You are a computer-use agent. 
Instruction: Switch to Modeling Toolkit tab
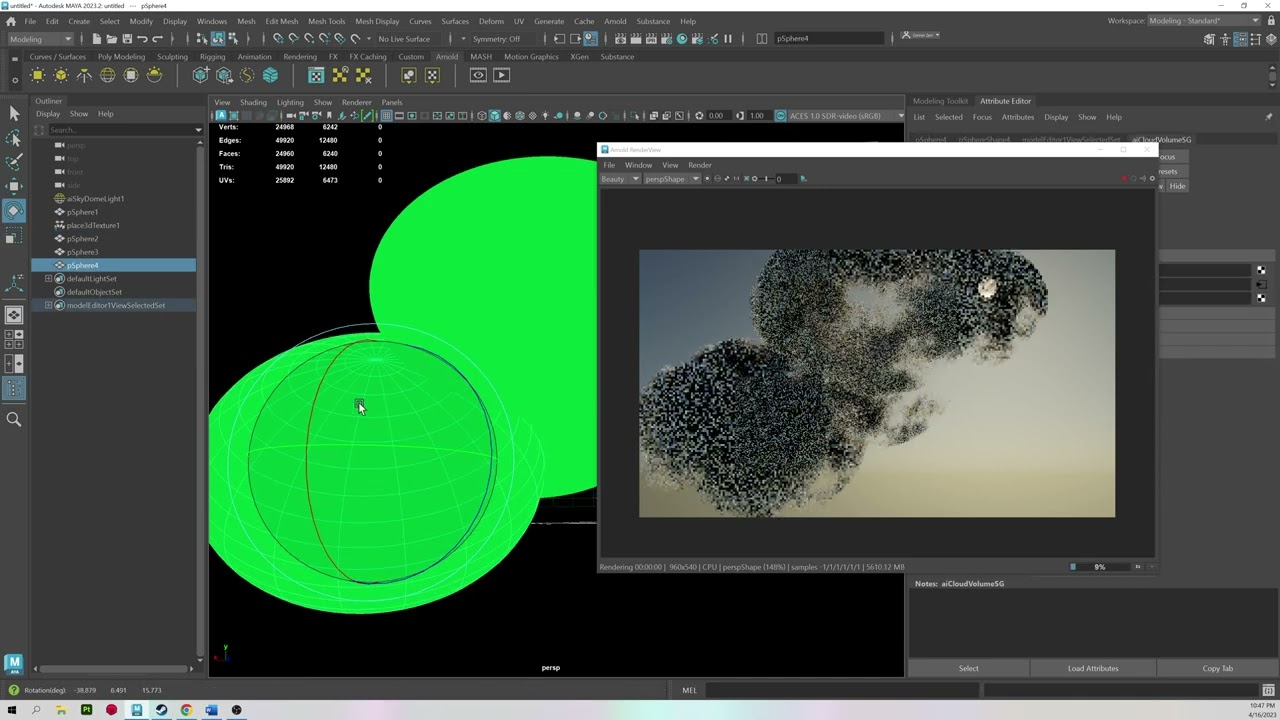coord(940,101)
